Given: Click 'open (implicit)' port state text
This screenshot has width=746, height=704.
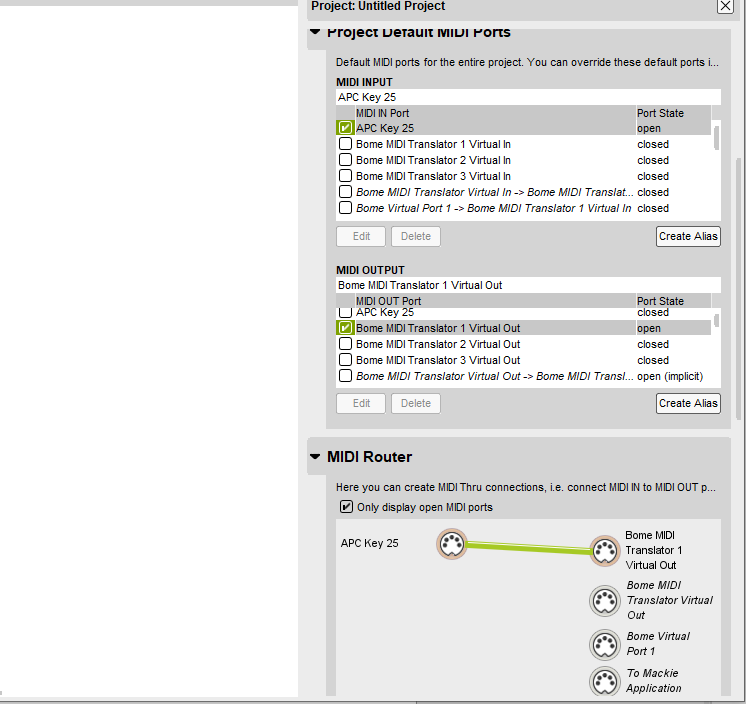Looking at the screenshot, I should (x=670, y=376).
